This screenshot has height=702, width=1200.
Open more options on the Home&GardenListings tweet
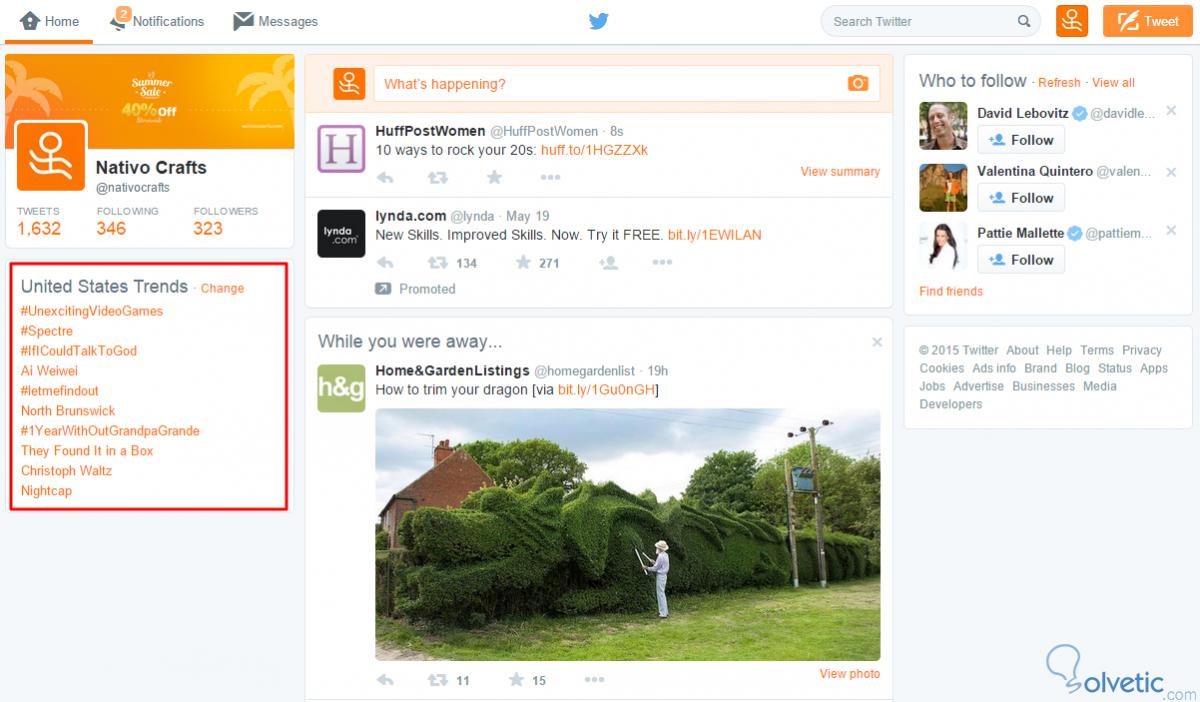pyautogui.click(x=594, y=680)
